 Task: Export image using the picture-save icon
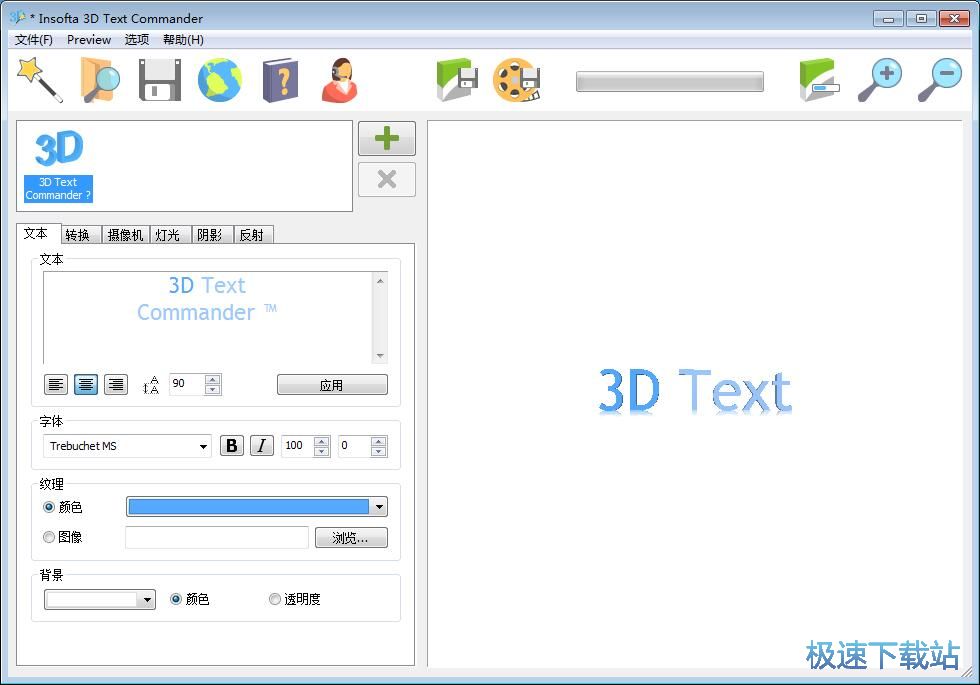456,79
